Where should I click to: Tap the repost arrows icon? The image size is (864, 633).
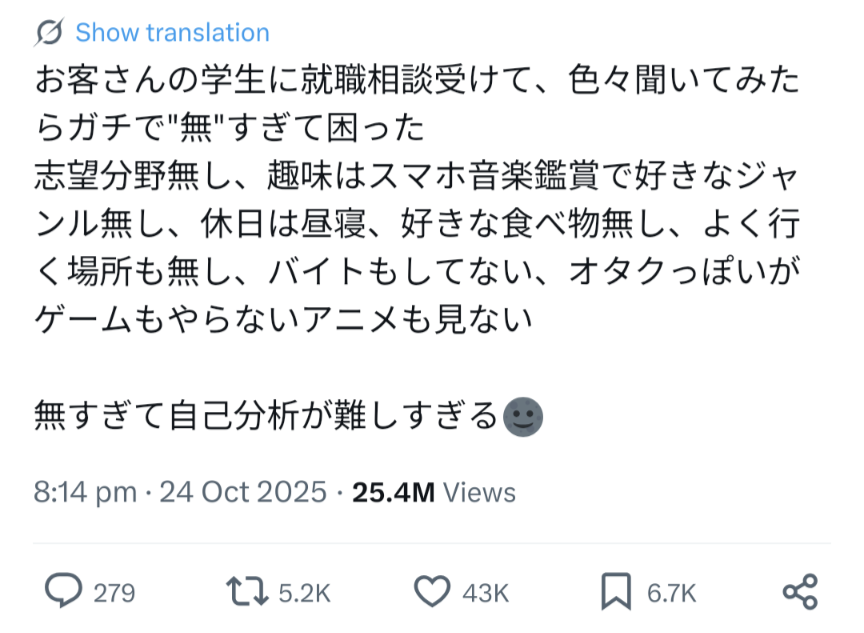pyautogui.click(x=248, y=592)
